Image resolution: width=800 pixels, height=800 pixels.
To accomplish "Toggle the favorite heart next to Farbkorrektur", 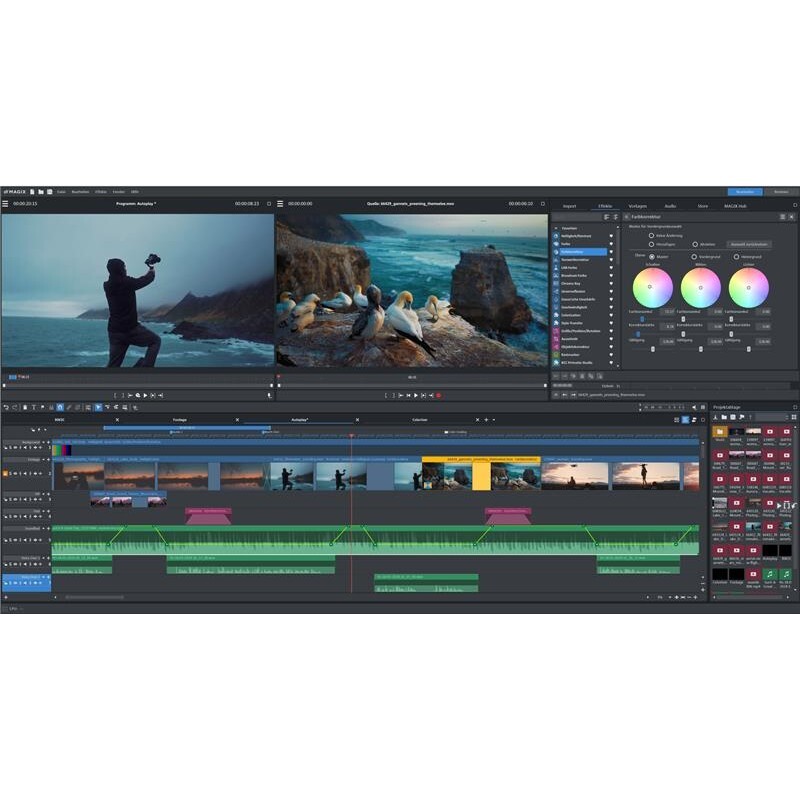I will point(611,251).
